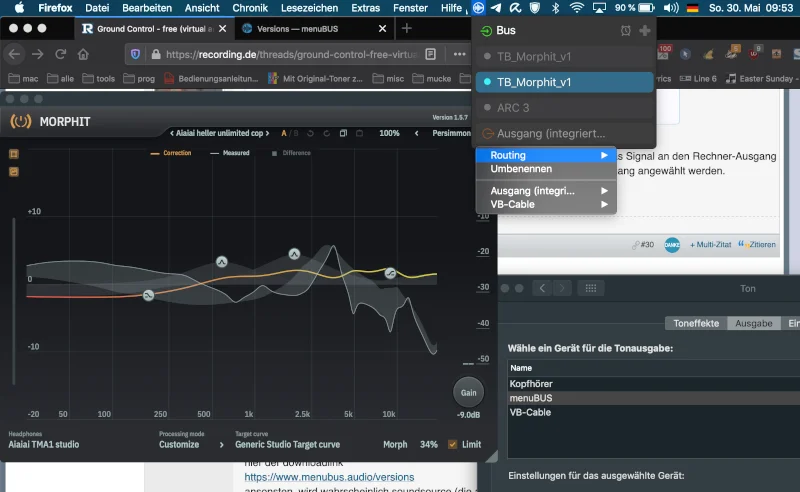800x492 pixels.
Task: Open Processing mode Customize arrow
Action: (221, 445)
